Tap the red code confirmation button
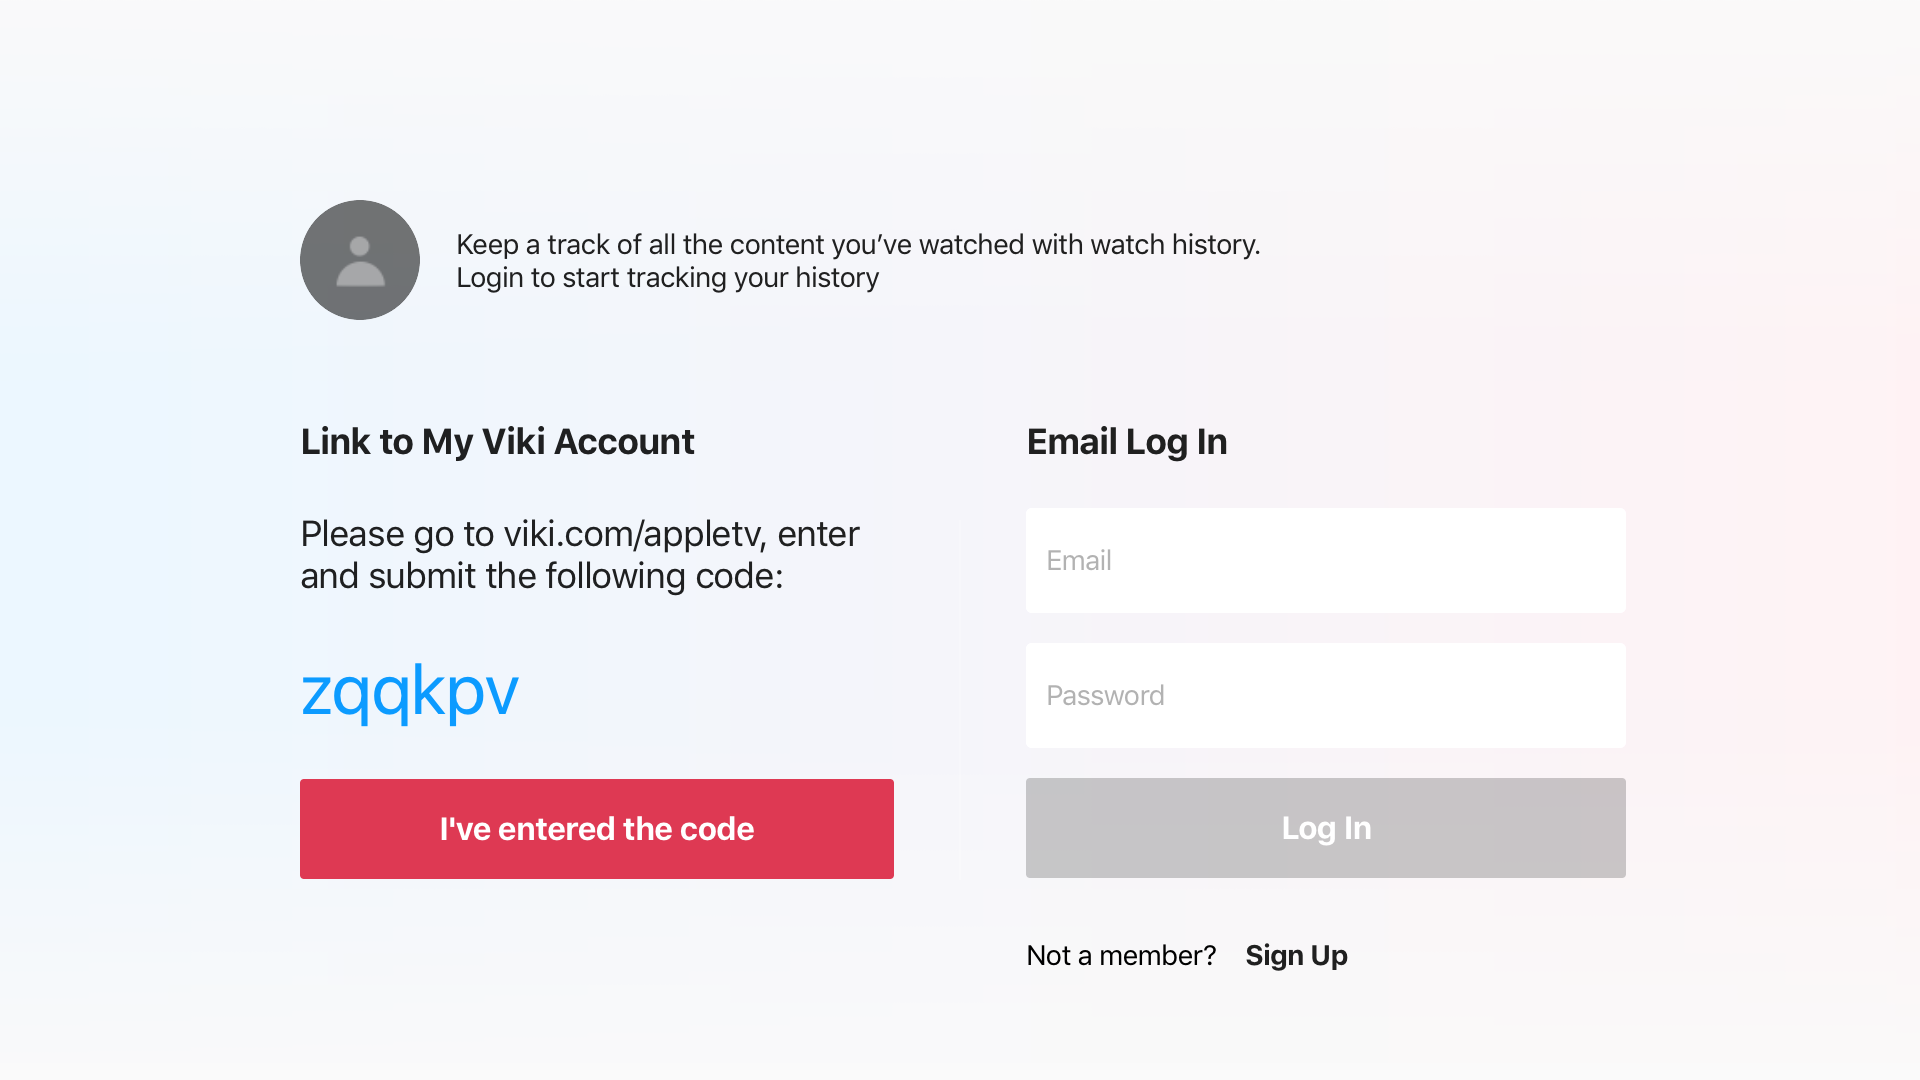Viewport: 1920px width, 1080px height. 596,828
